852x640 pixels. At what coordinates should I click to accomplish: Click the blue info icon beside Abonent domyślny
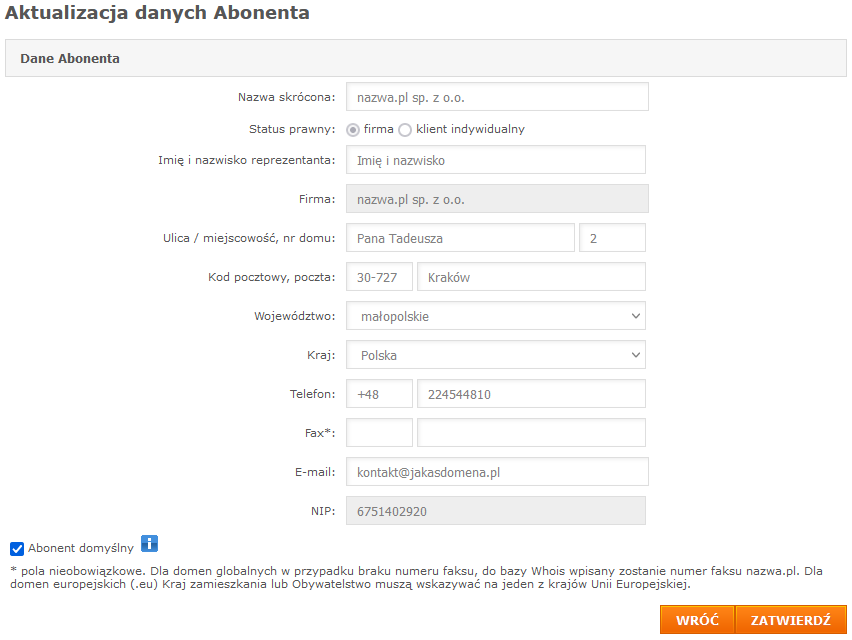149,543
